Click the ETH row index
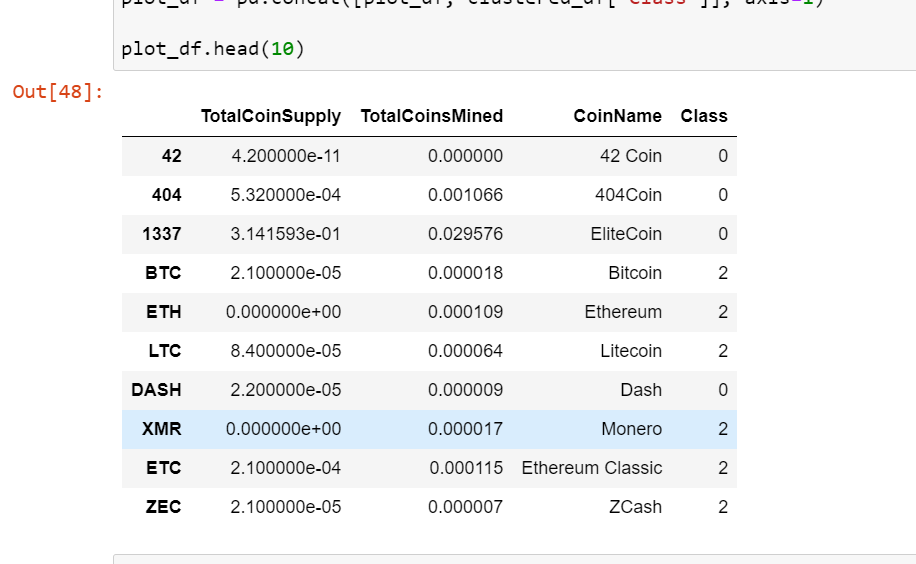The image size is (916, 564). point(164,312)
